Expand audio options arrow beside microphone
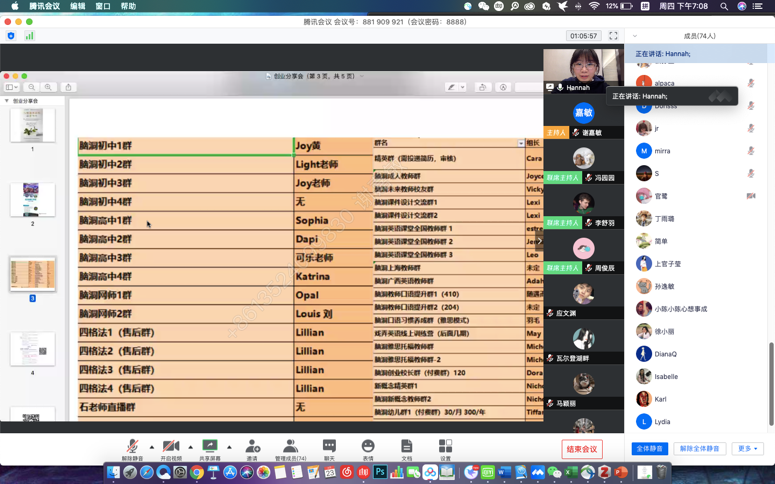Image resolution: width=775 pixels, height=484 pixels. pos(152,447)
